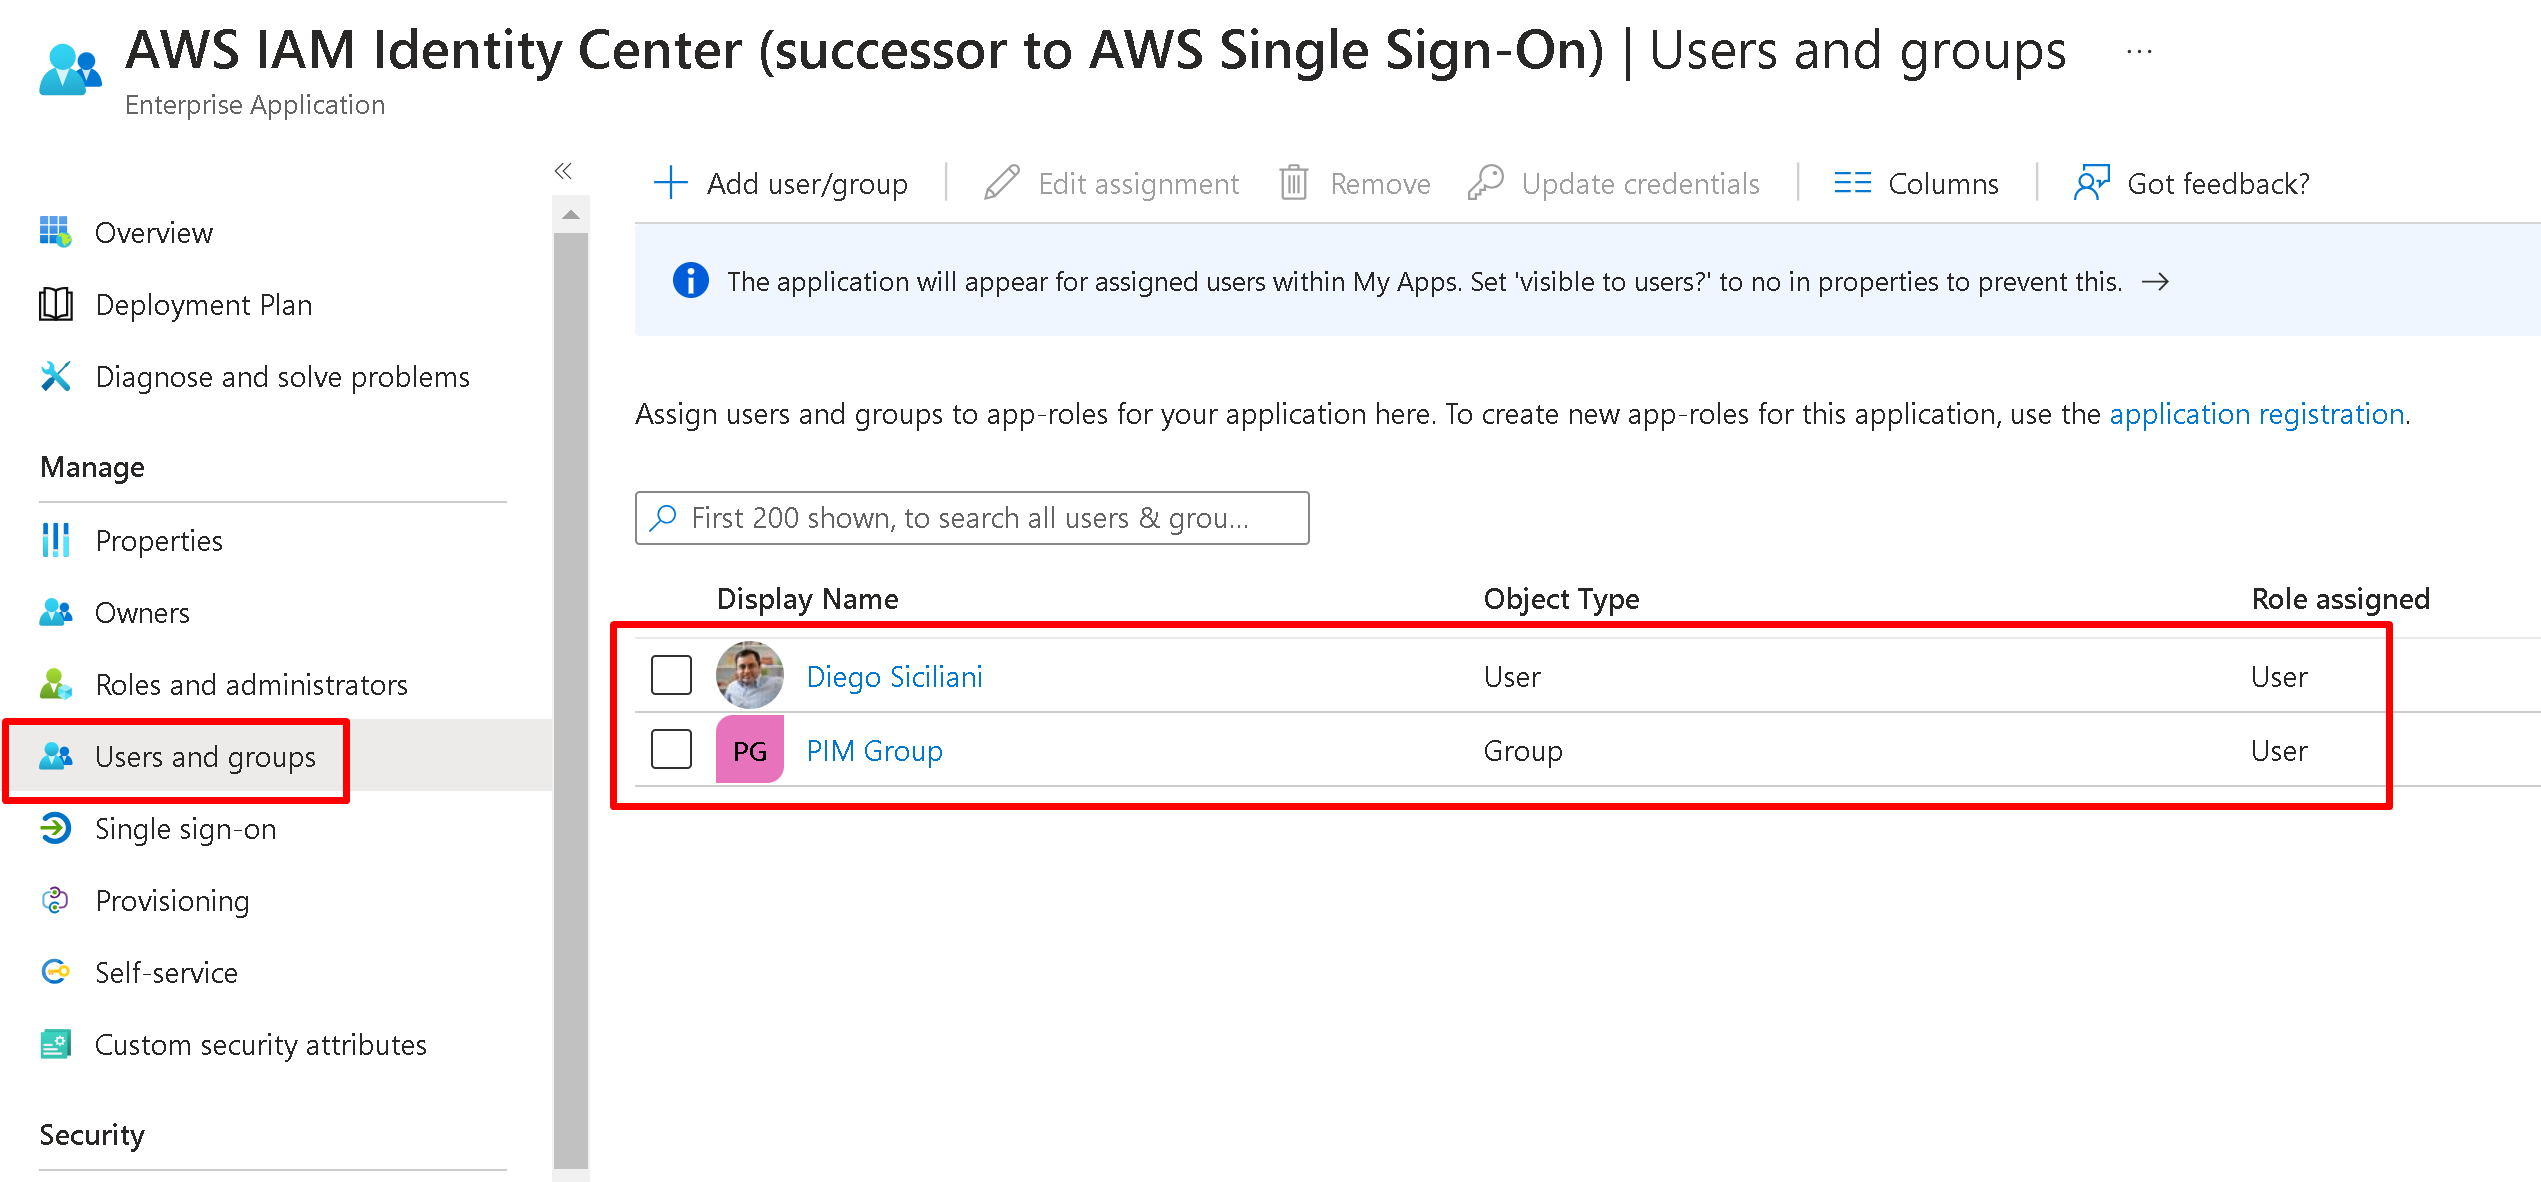Open Diego Siciliani user link
This screenshot has height=1182, width=2541.
[x=894, y=677]
